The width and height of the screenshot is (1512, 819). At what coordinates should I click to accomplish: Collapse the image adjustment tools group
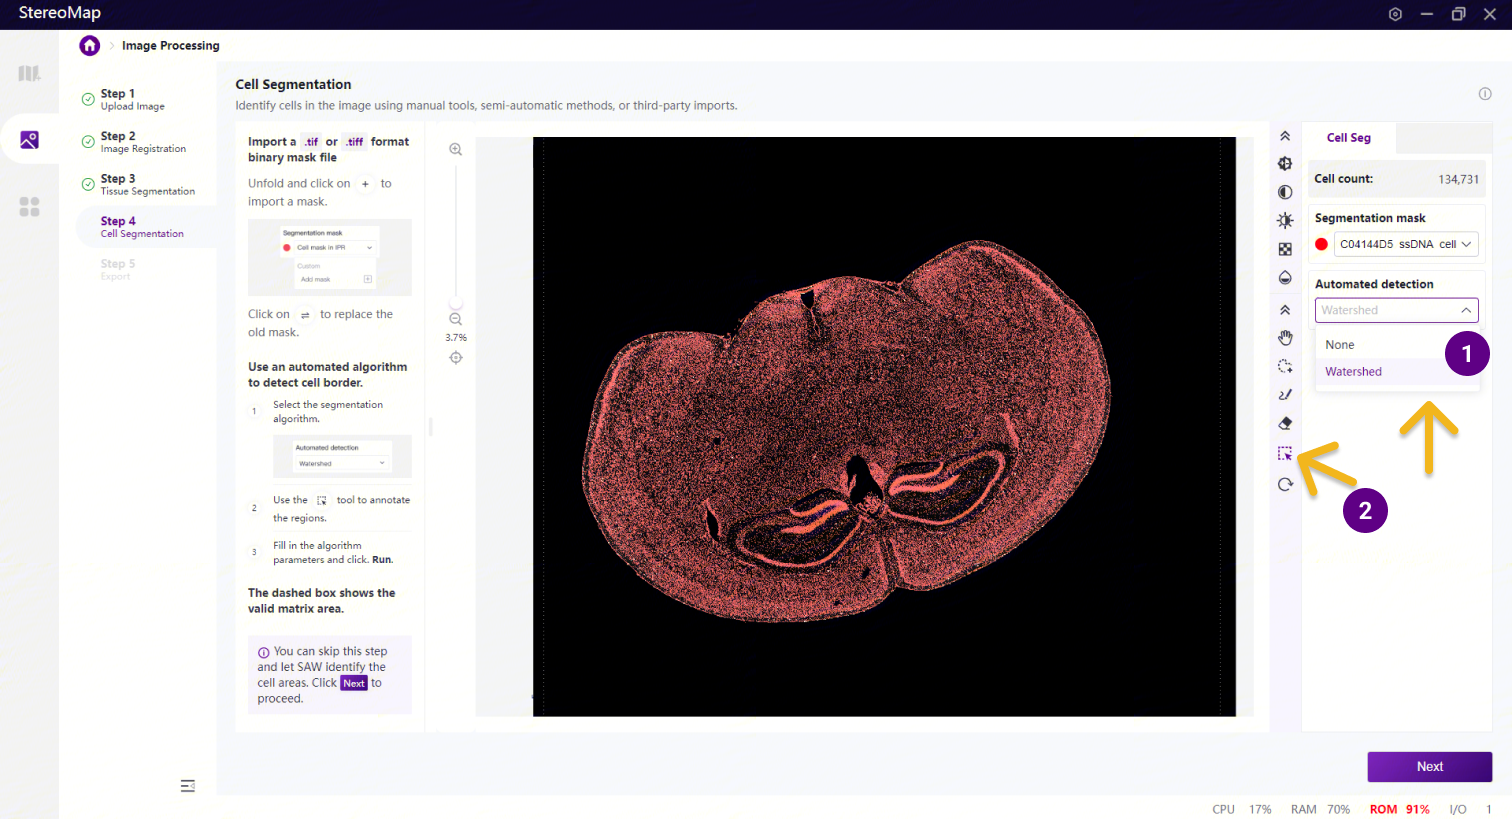(x=1285, y=137)
